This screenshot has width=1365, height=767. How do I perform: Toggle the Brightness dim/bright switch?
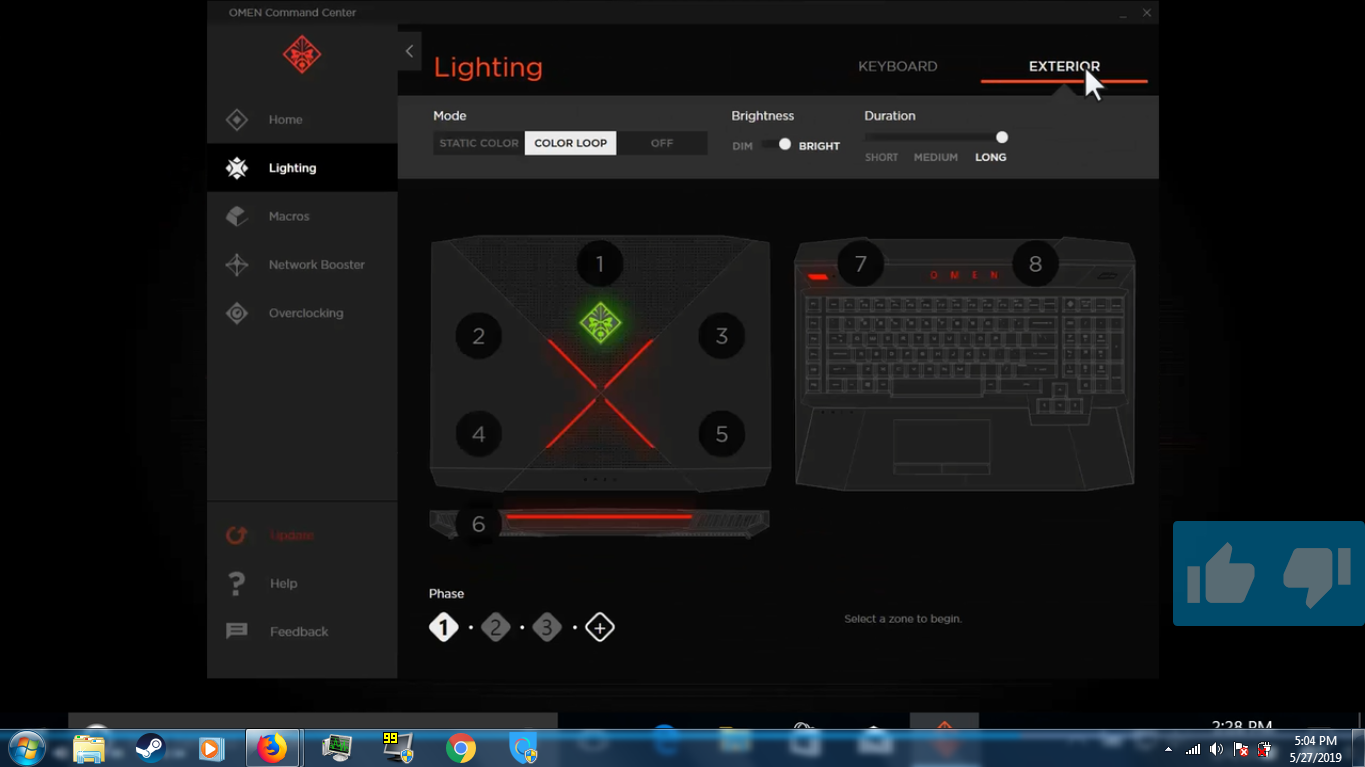777,145
